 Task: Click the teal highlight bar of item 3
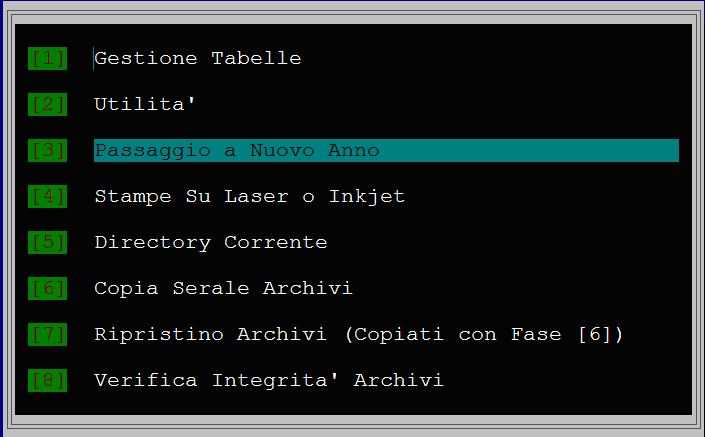click(x=386, y=150)
